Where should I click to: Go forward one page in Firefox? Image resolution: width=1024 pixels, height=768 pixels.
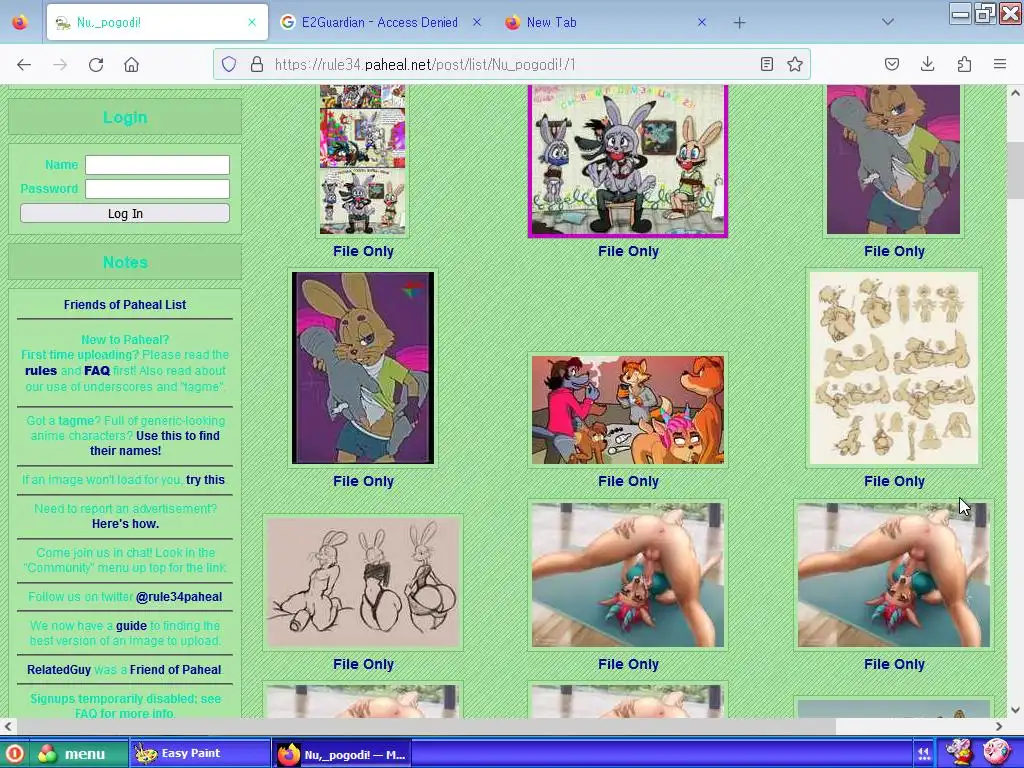tap(60, 64)
